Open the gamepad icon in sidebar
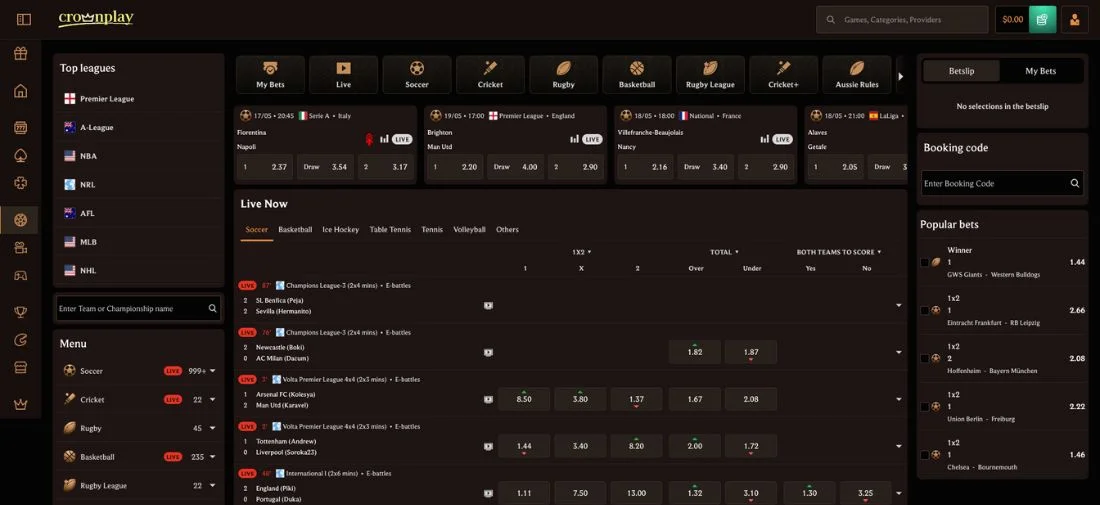1100x505 pixels. pos(20,276)
